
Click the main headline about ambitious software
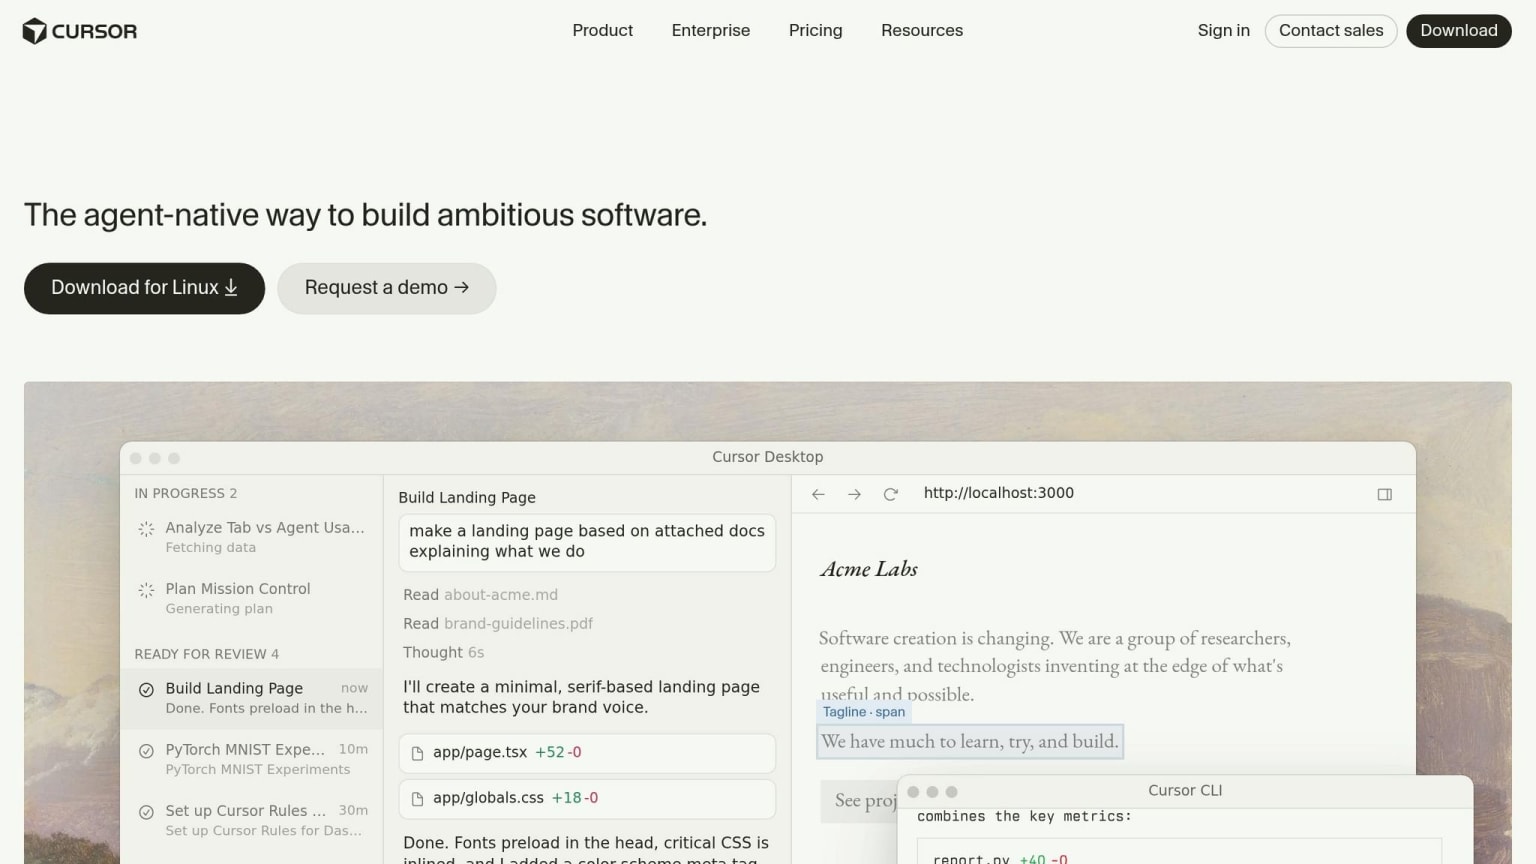pyautogui.click(x=365, y=215)
